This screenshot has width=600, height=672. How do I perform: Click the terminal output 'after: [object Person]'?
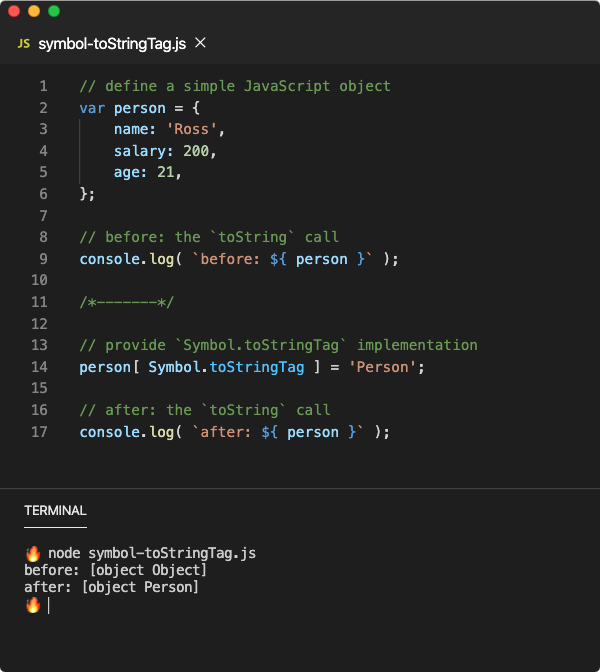click(111, 587)
